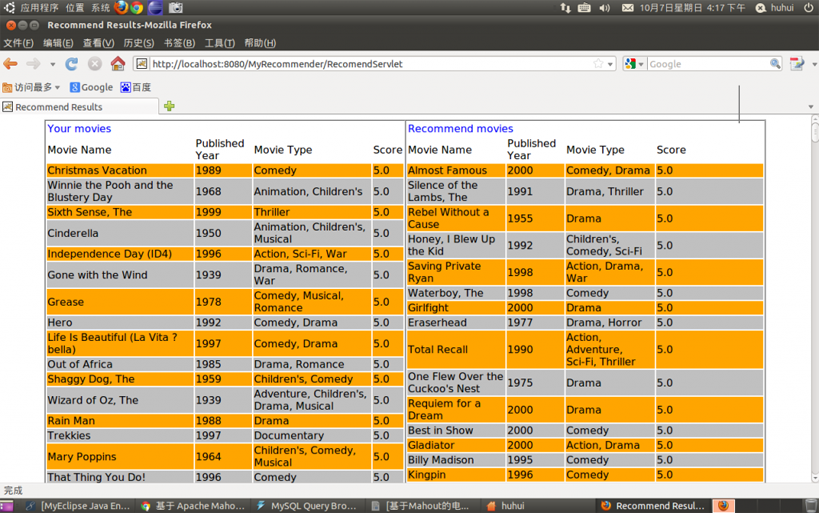
Task: Open the 帮助(H) menu
Action: pos(260,43)
